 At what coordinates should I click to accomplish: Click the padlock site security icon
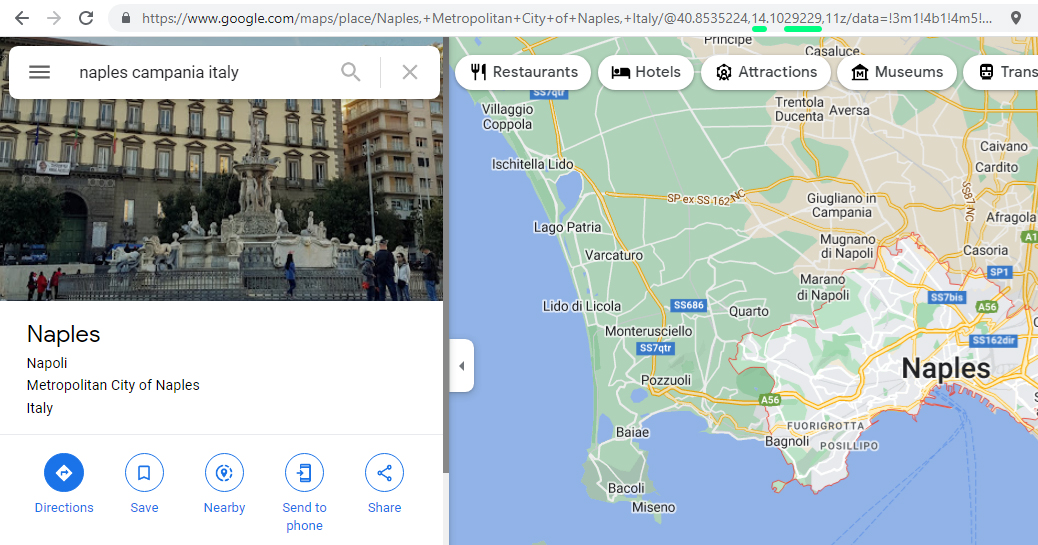[x=126, y=19]
